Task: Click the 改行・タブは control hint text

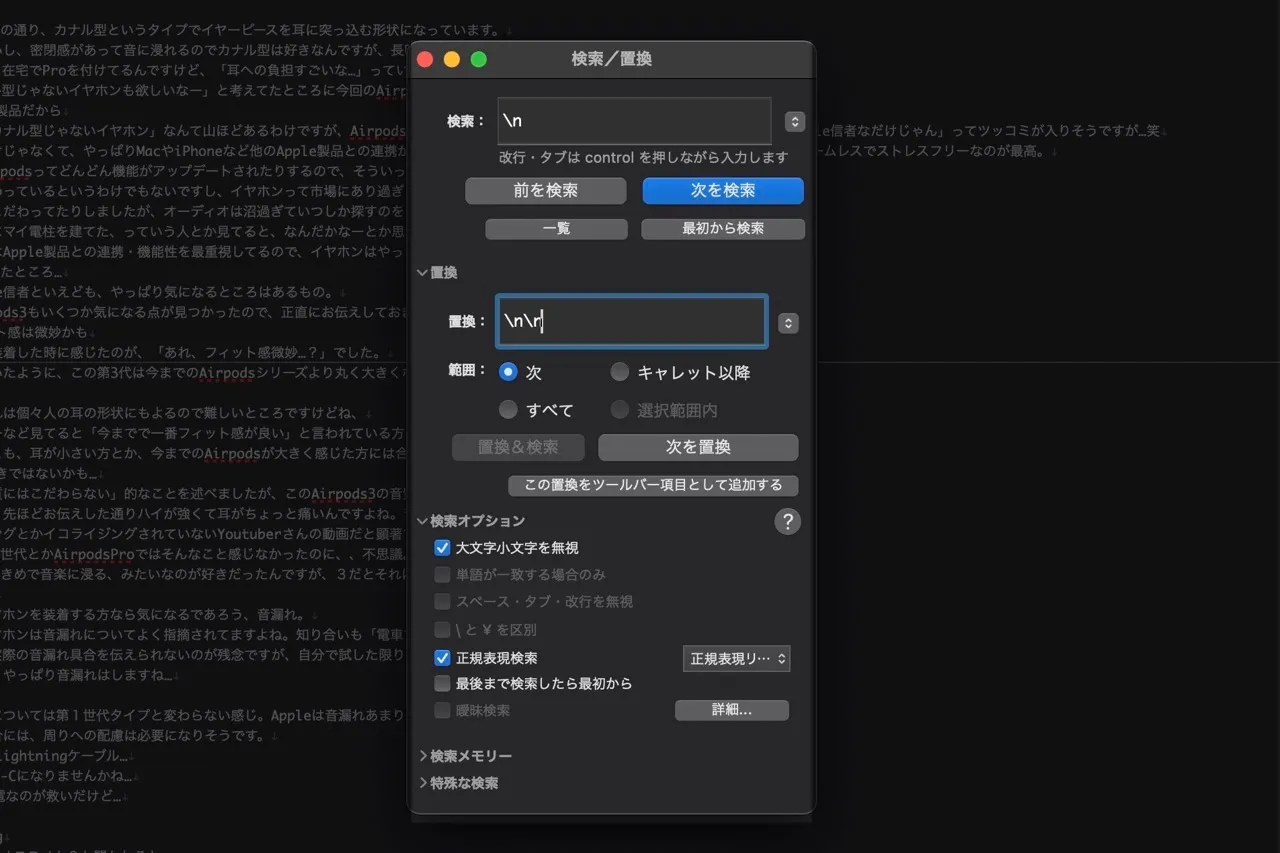Action: [x=643, y=157]
